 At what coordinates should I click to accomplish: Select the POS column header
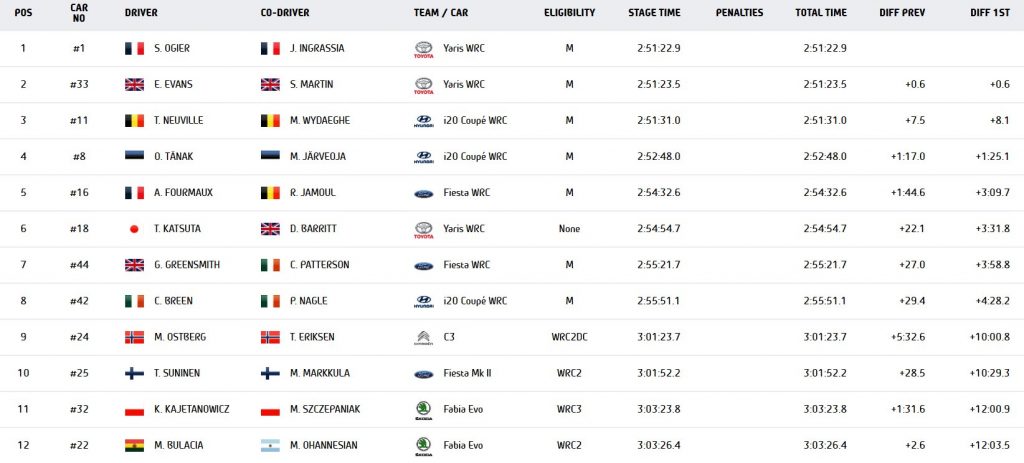click(23, 13)
